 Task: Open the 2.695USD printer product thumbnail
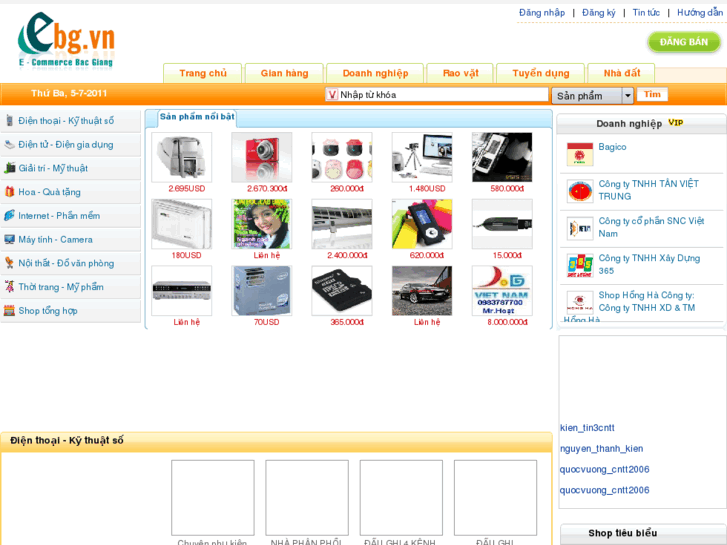[x=181, y=157]
